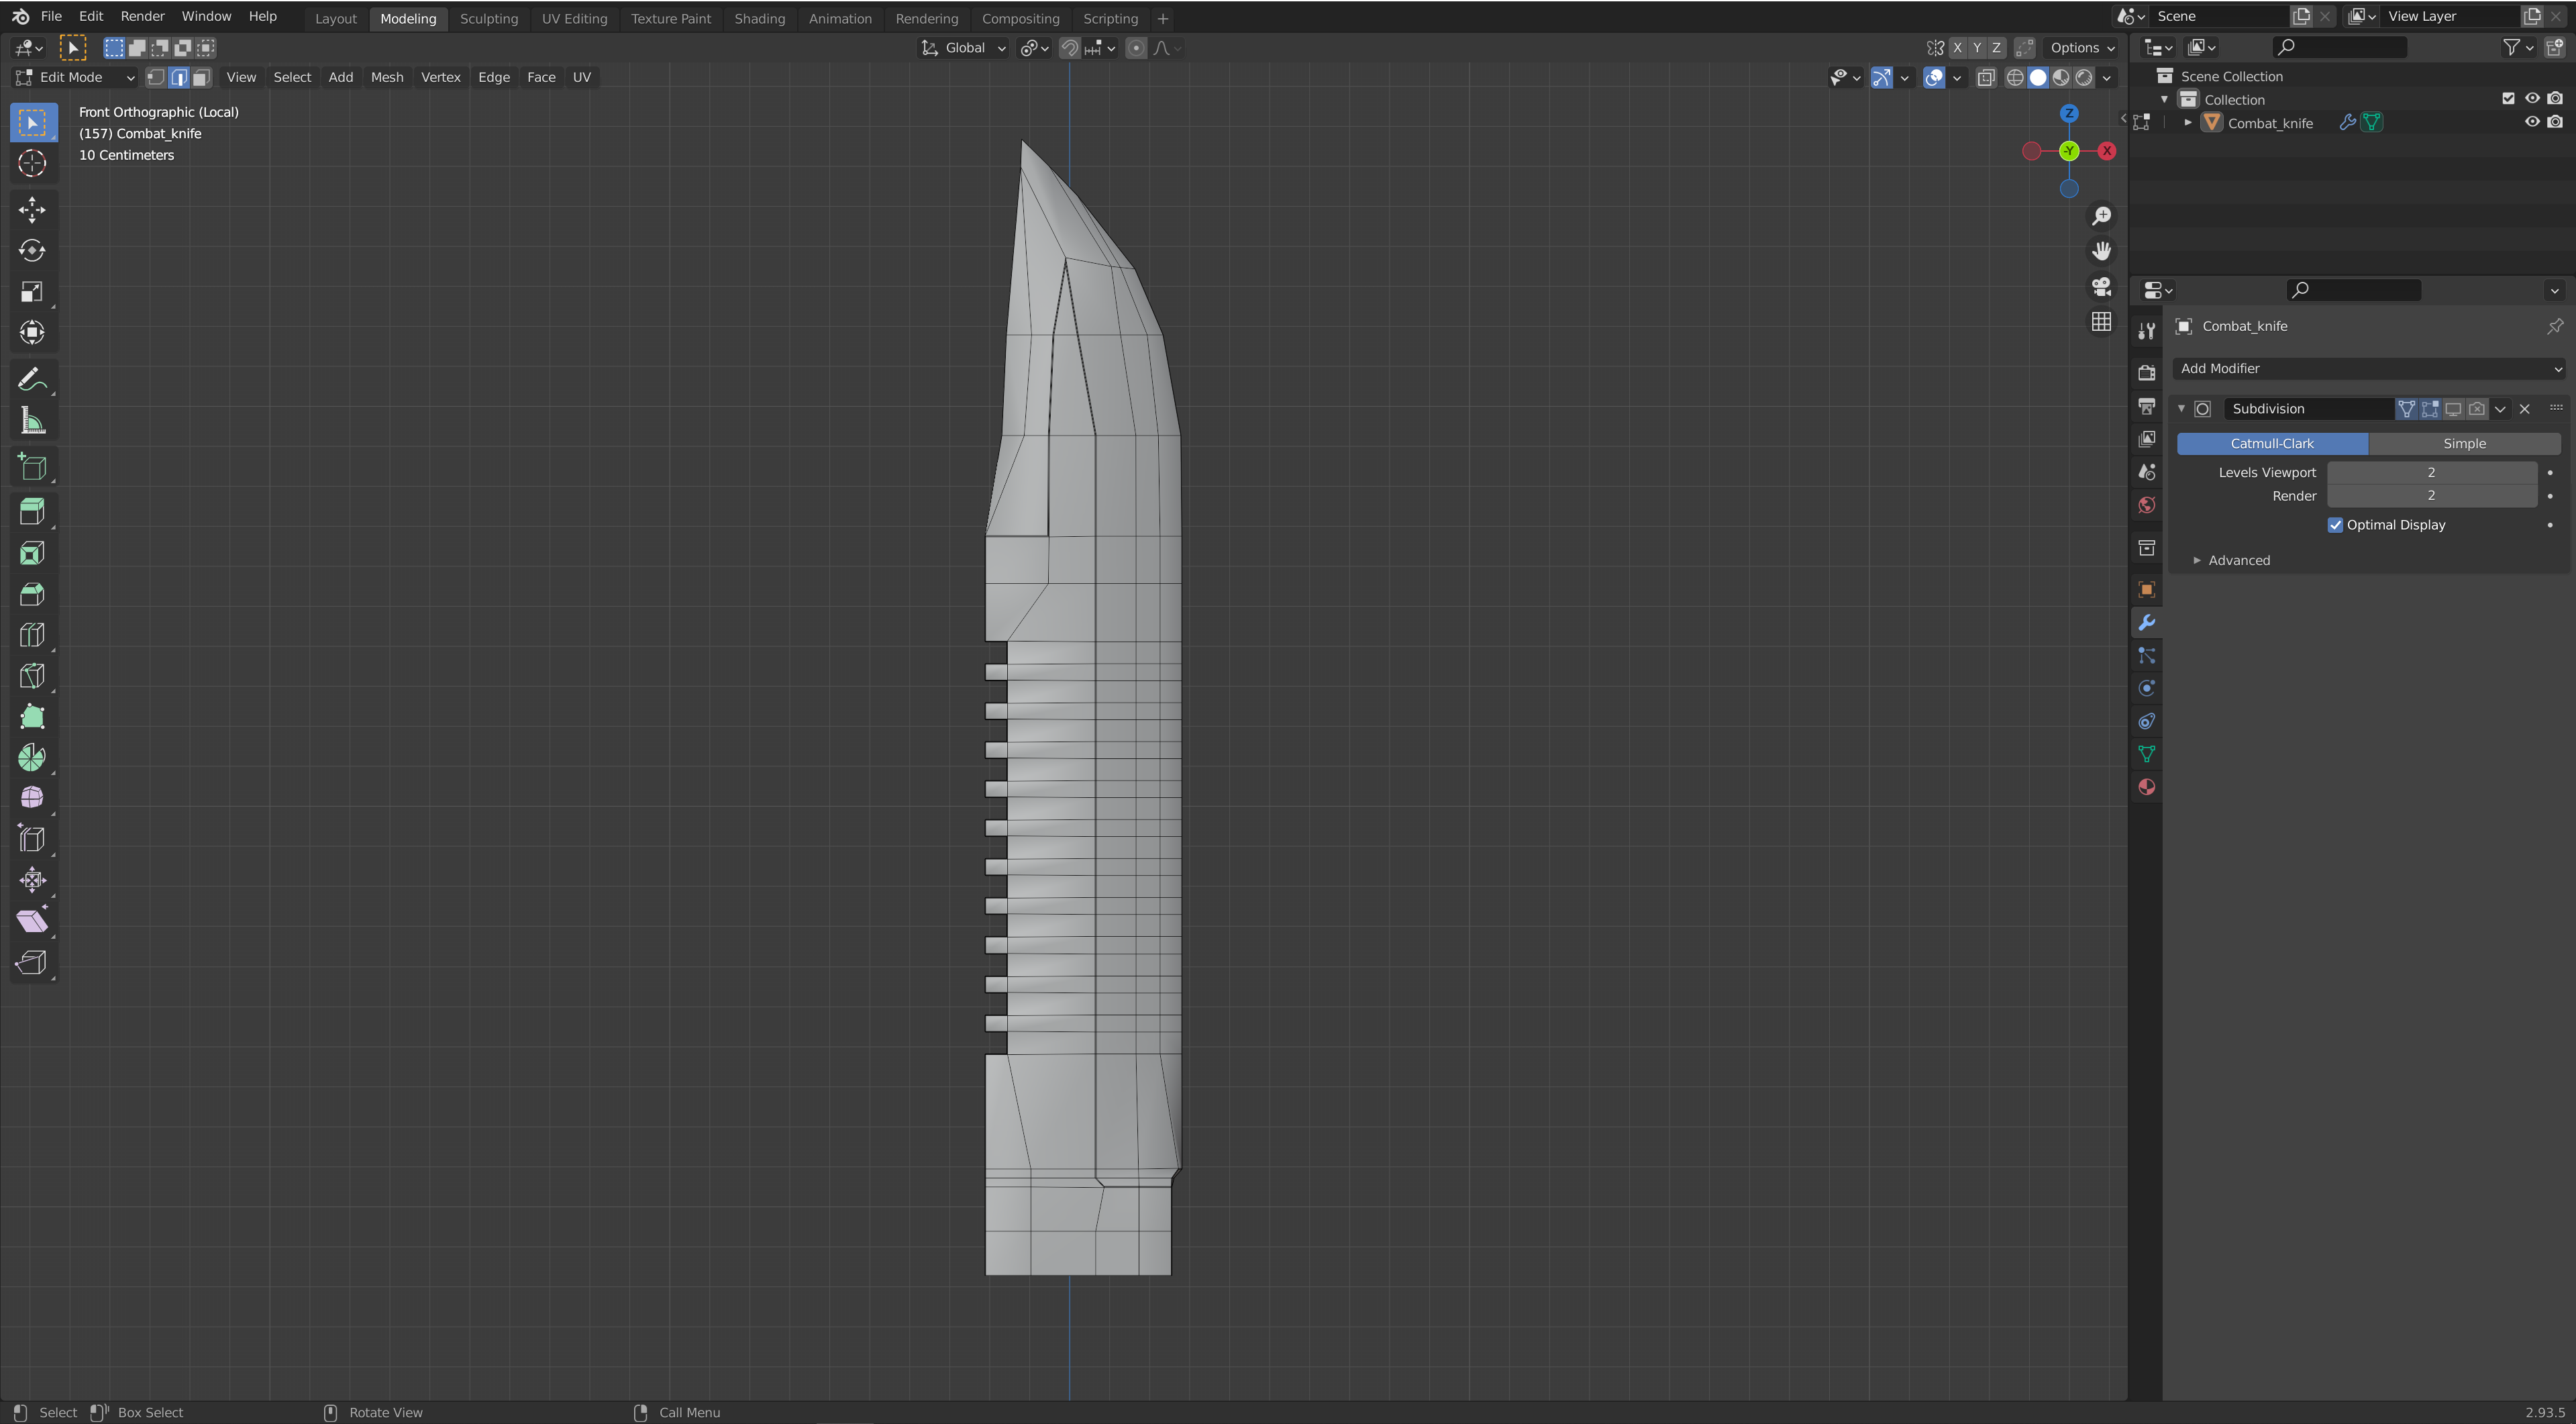2576x1424 pixels.
Task: Click the pan view hand icon
Action: click(2102, 251)
